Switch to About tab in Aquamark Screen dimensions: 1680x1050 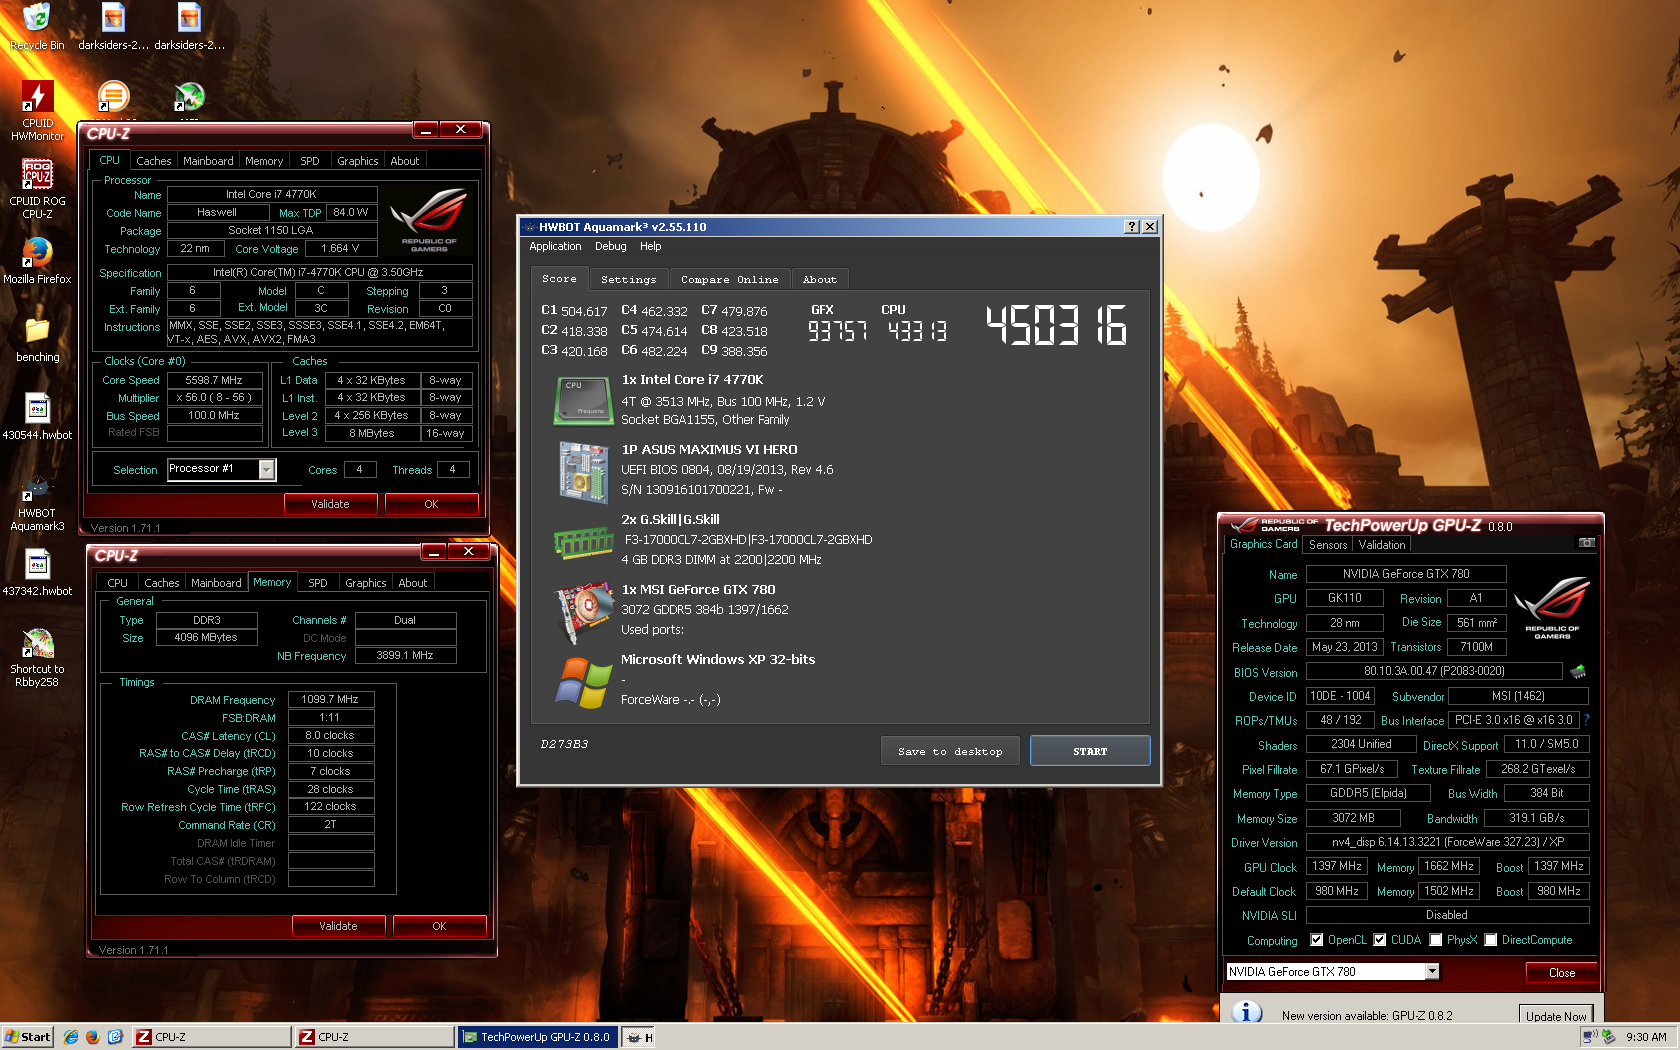[820, 280]
